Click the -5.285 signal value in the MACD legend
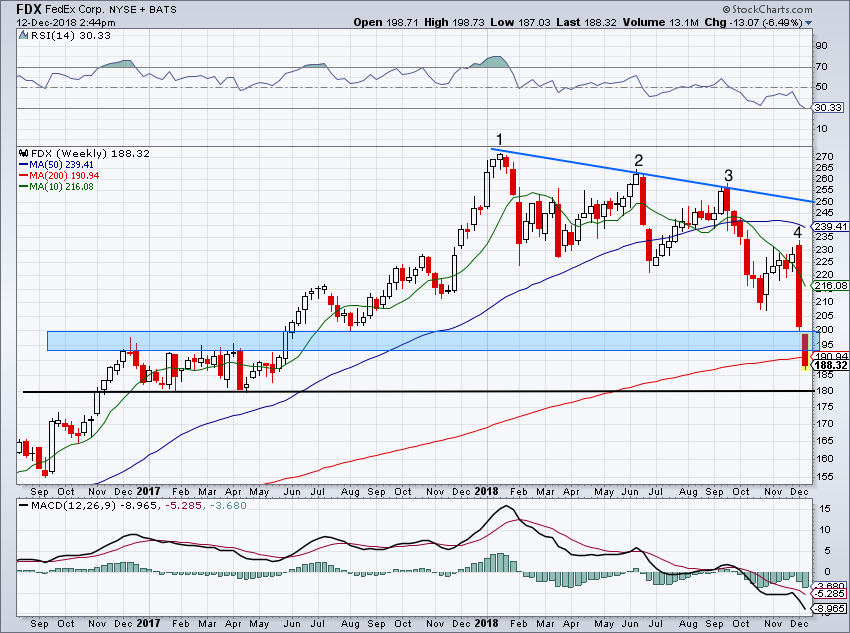 coord(183,506)
